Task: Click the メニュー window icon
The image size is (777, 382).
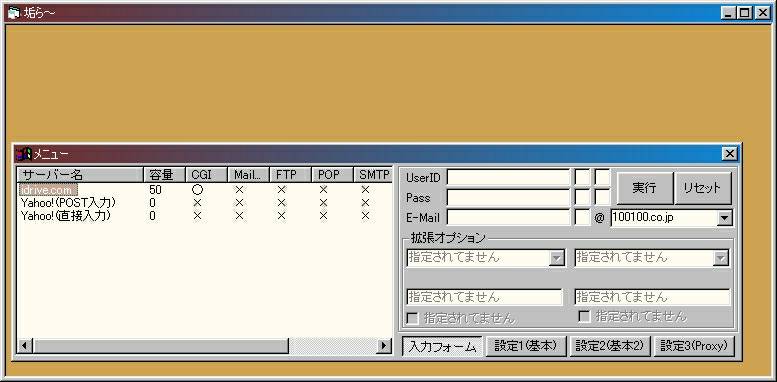Action: pyautogui.click(x=24, y=154)
